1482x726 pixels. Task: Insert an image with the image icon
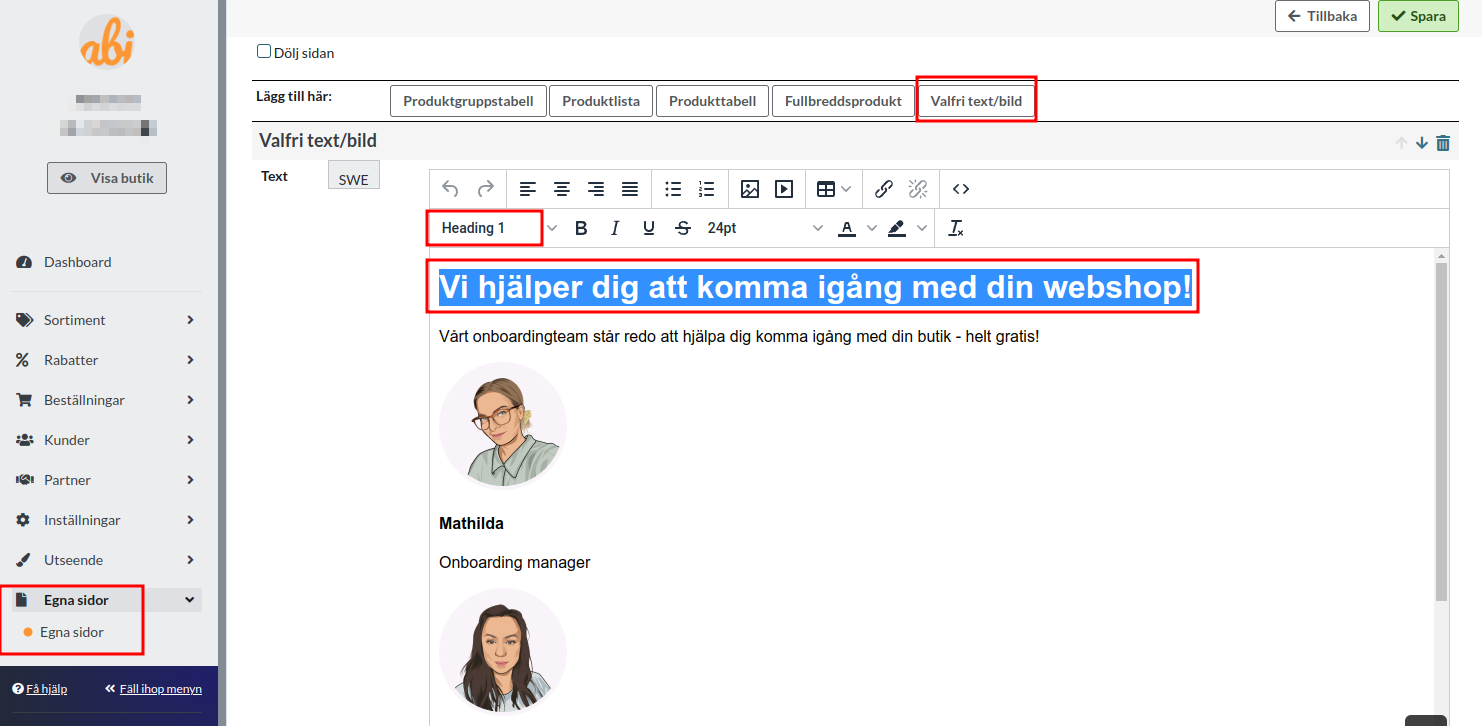[x=750, y=189]
